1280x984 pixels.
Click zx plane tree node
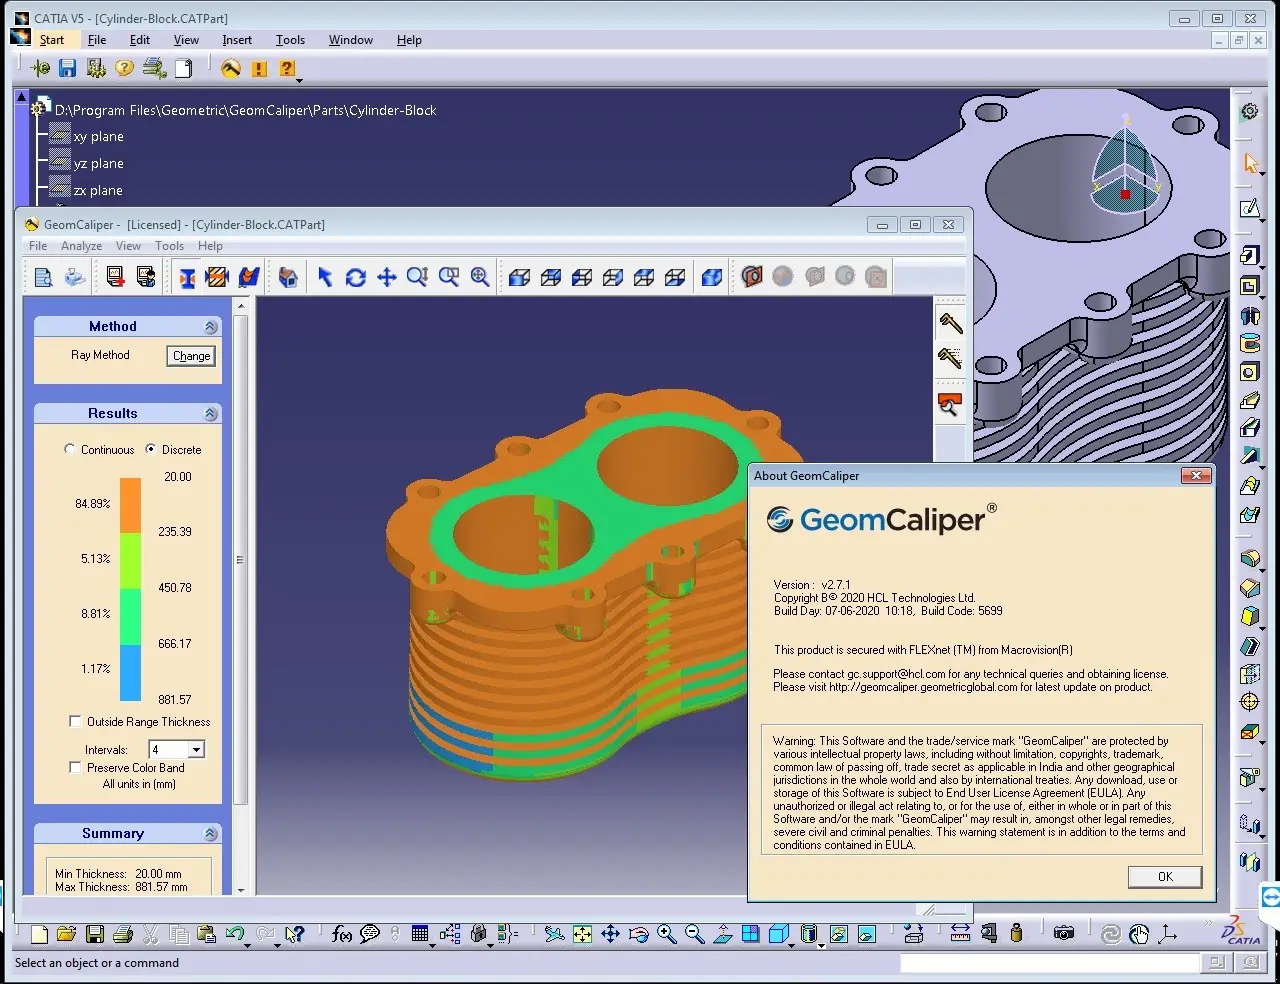click(x=98, y=190)
